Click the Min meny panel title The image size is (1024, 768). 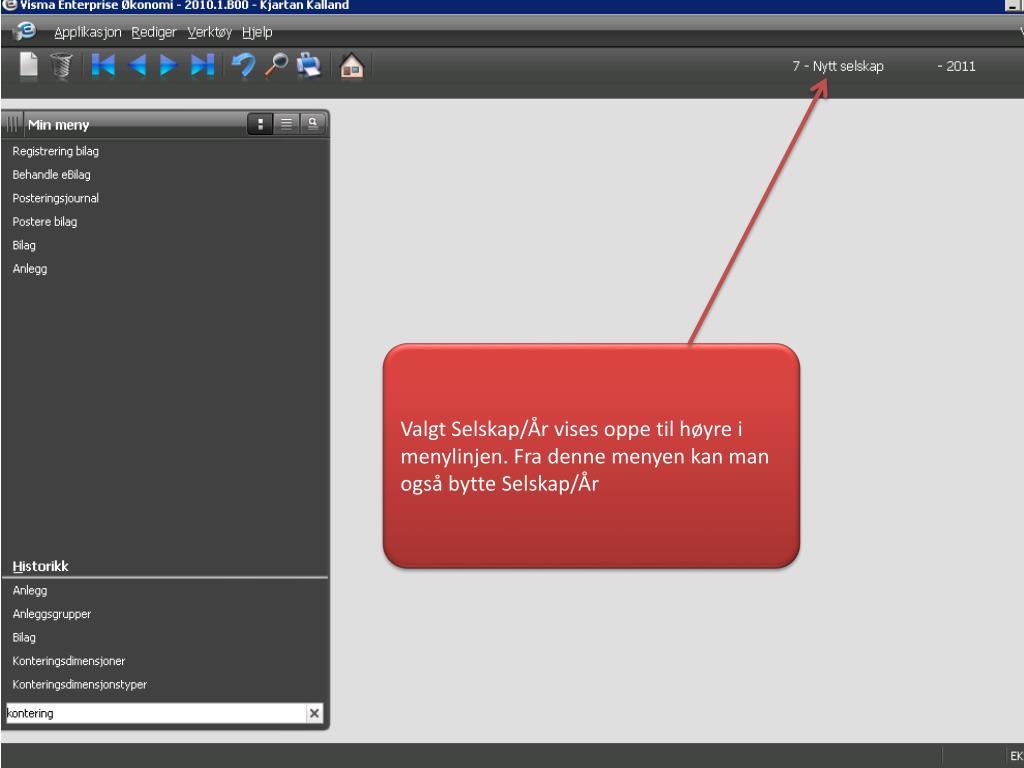59,124
